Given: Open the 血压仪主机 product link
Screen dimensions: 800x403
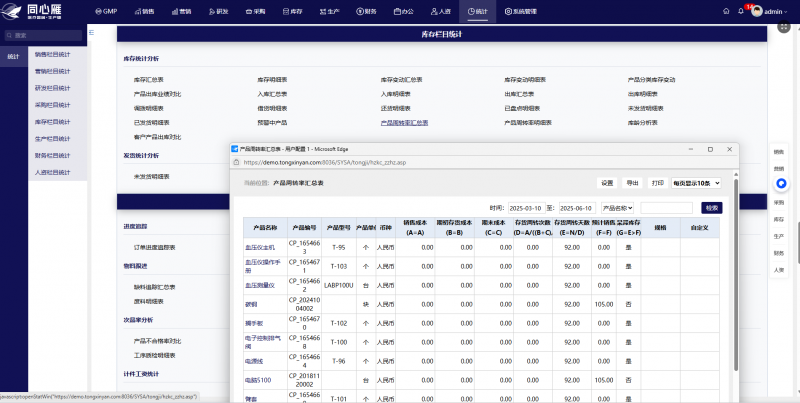Looking at the screenshot, I should pos(259,246).
